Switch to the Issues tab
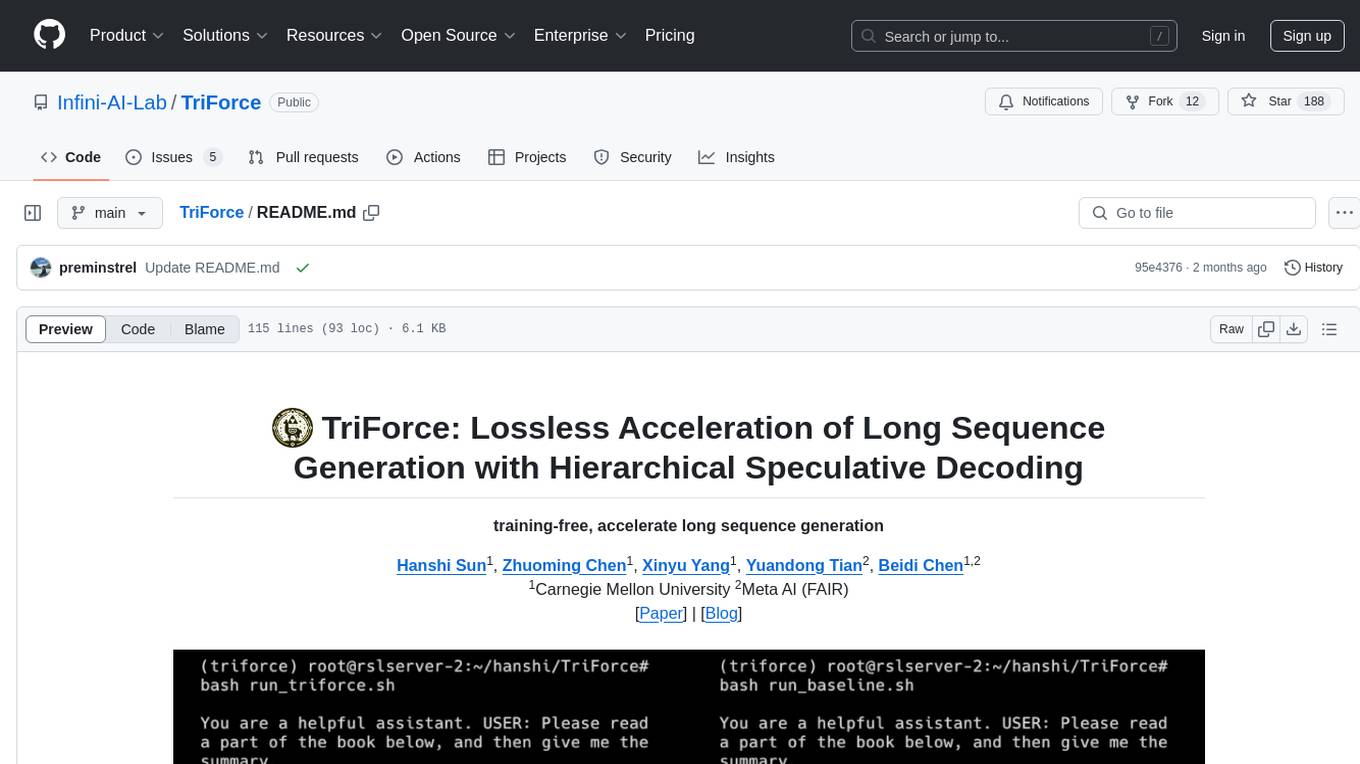Viewport: 1360px width, 764px height. point(173,157)
